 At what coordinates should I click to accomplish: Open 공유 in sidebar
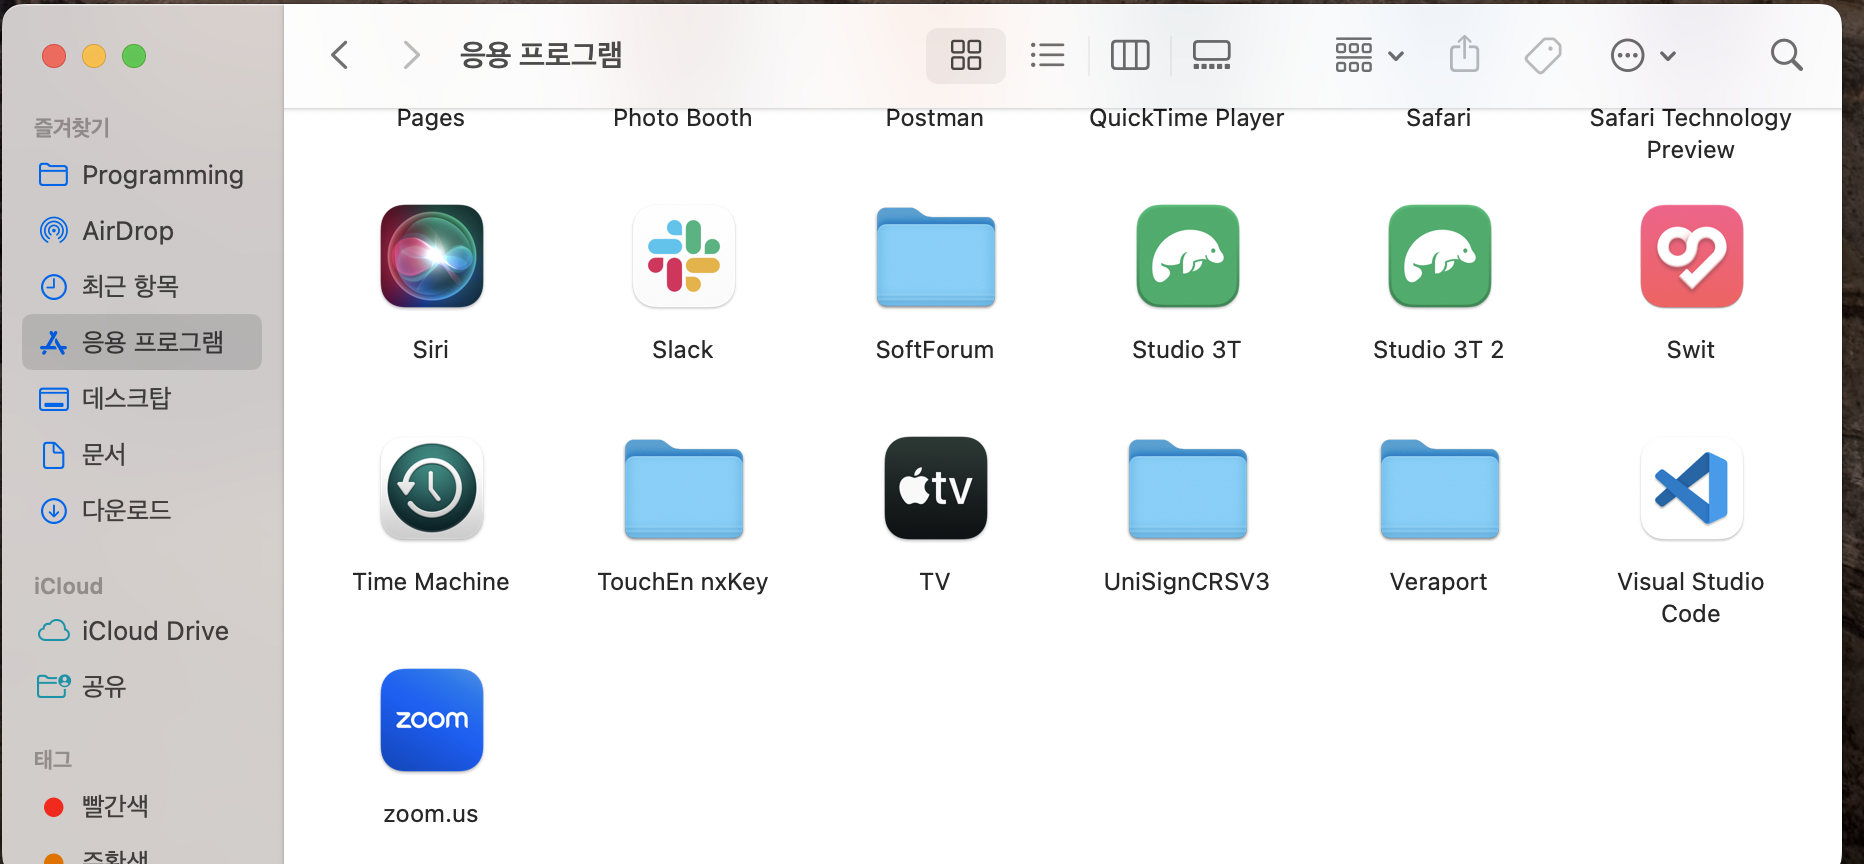(x=142, y=687)
